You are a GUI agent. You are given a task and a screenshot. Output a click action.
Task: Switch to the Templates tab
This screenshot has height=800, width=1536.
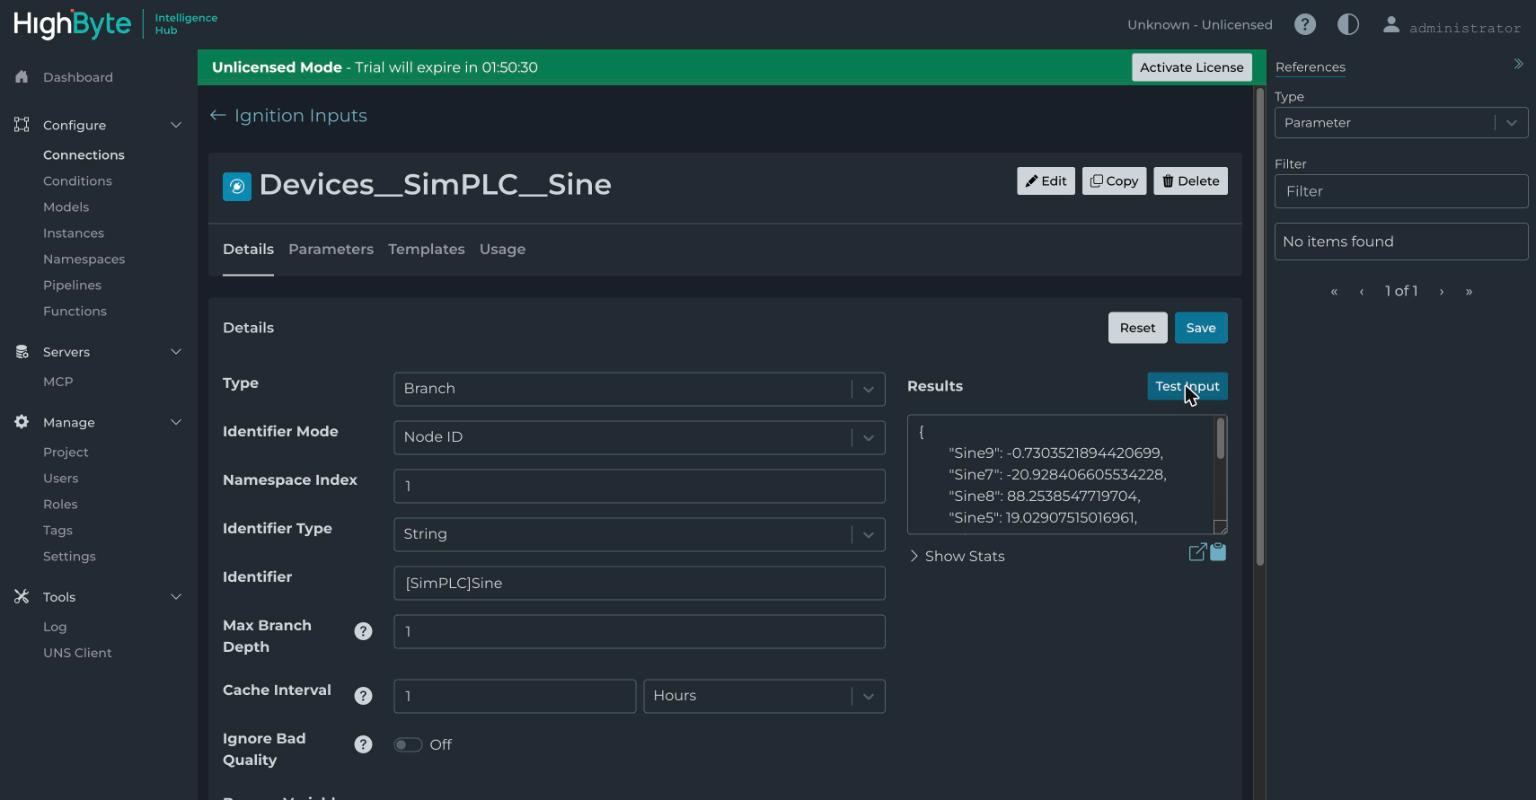pyautogui.click(x=427, y=249)
